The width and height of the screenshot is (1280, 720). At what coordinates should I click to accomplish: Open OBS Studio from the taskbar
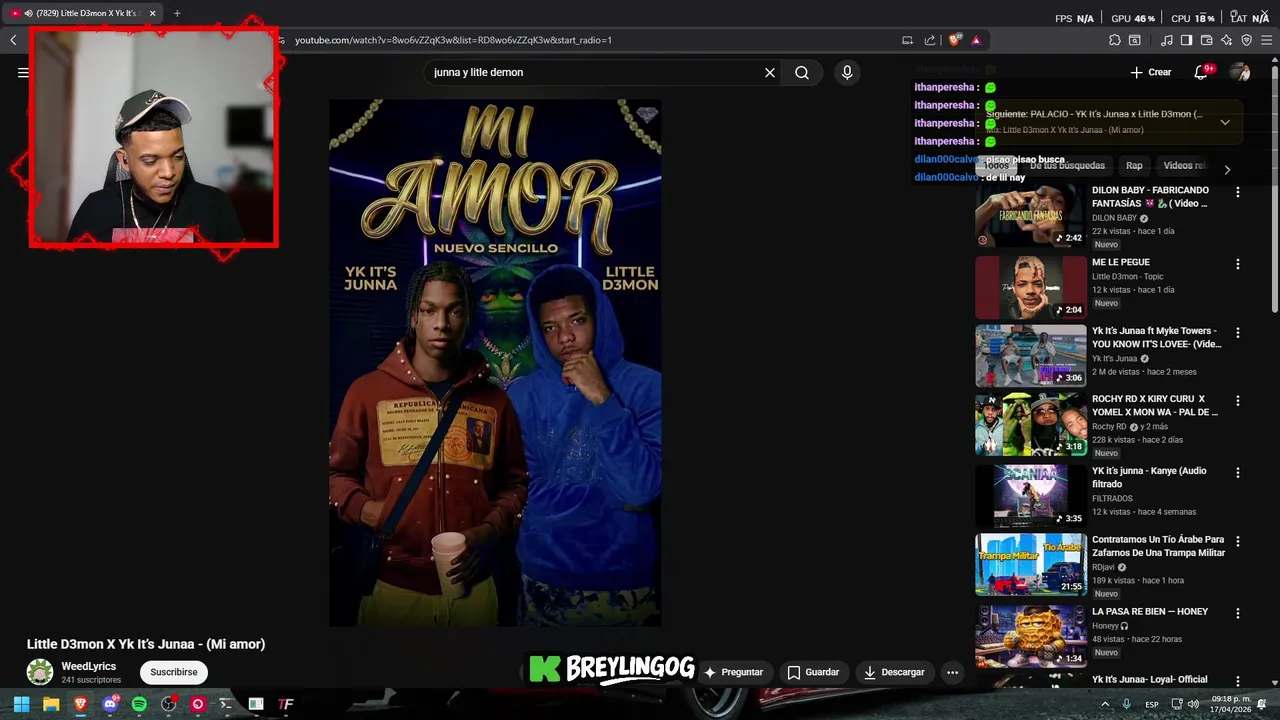(x=169, y=704)
